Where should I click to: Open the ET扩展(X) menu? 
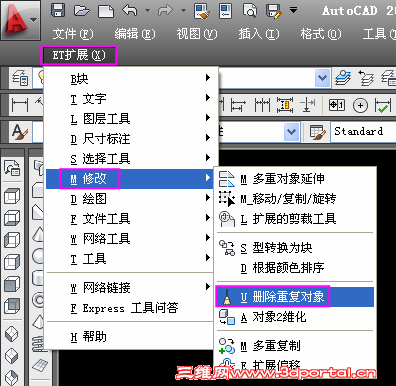pos(79,55)
